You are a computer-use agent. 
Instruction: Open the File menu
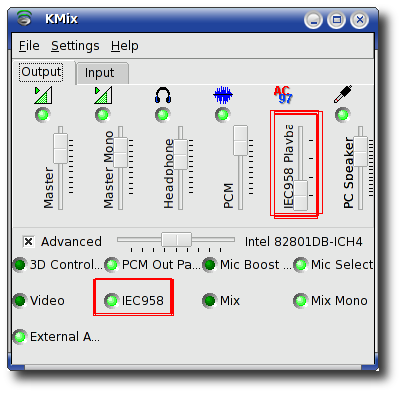[x=29, y=46]
